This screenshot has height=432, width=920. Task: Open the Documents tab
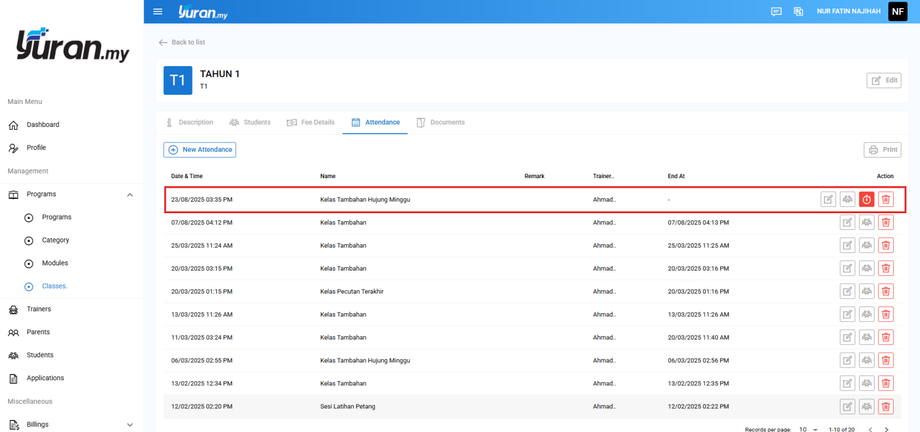coord(441,122)
